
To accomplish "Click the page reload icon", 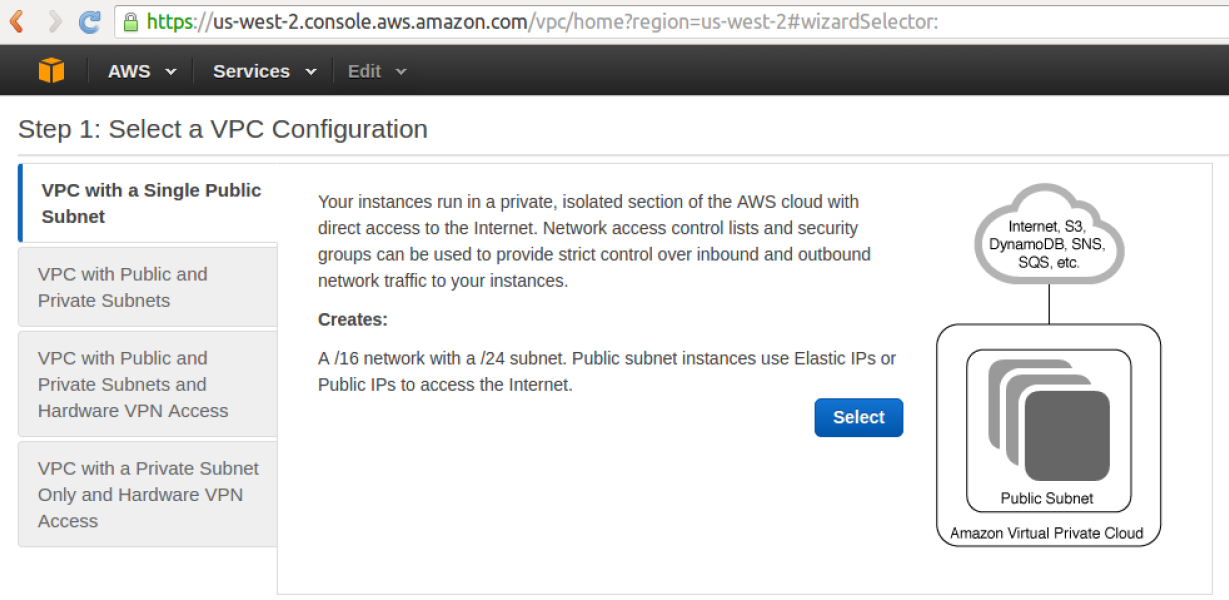I will click(x=89, y=20).
